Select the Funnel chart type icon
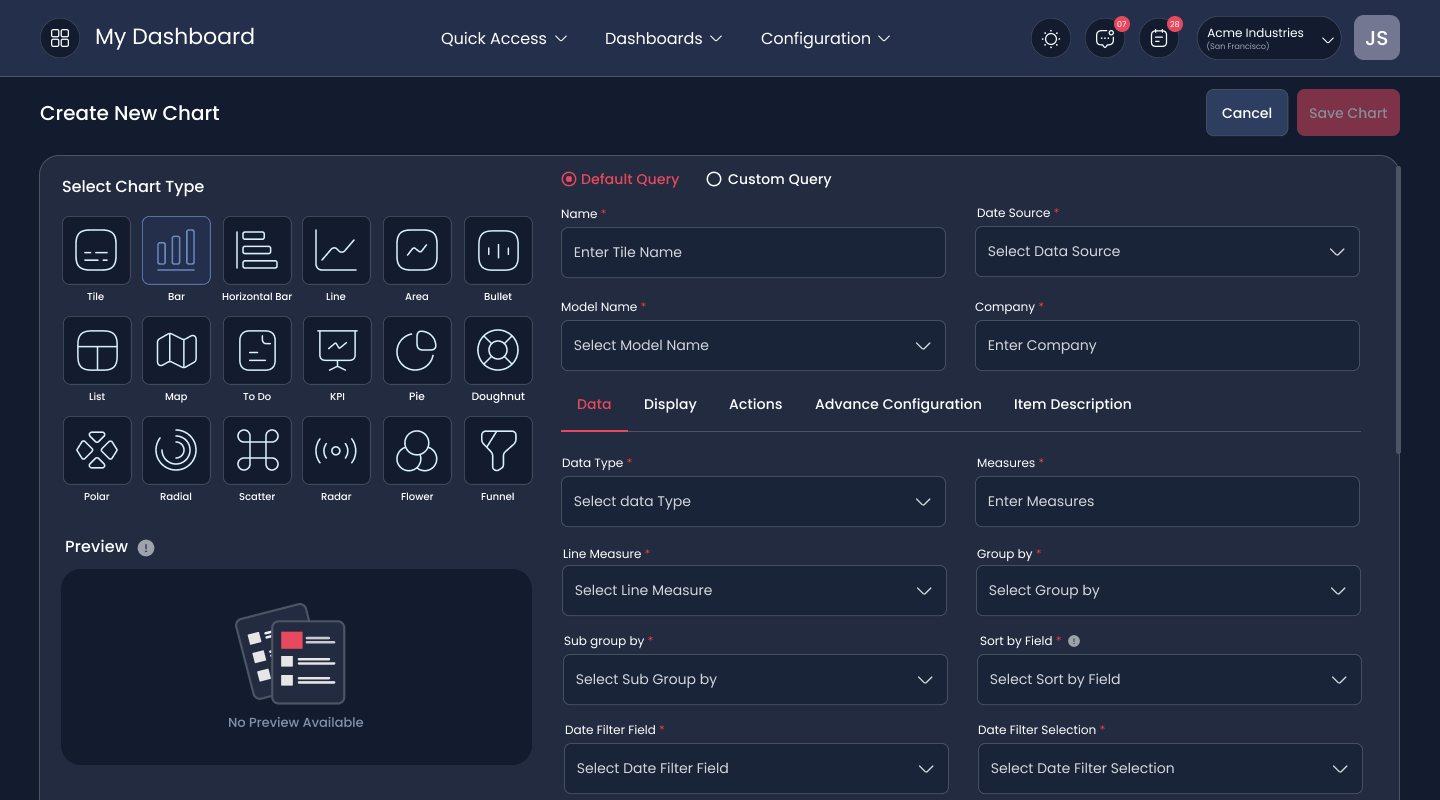 point(498,451)
